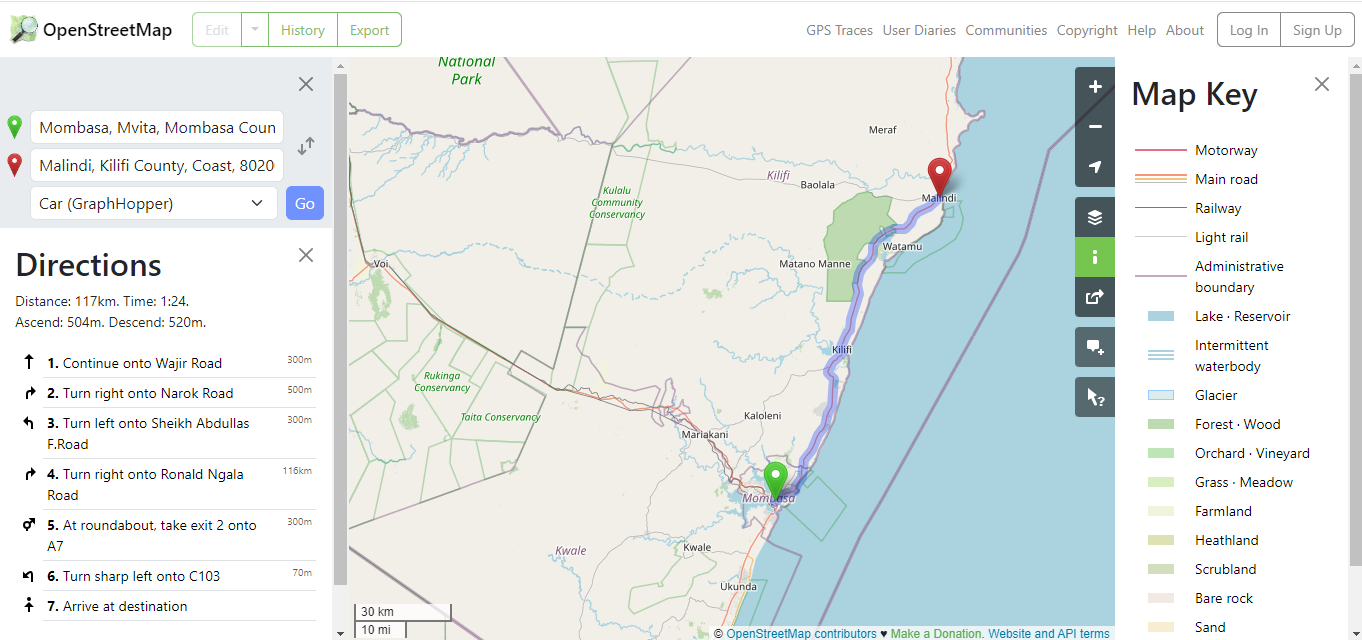Click the Log In button
This screenshot has height=640, width=1362.
1249,30
